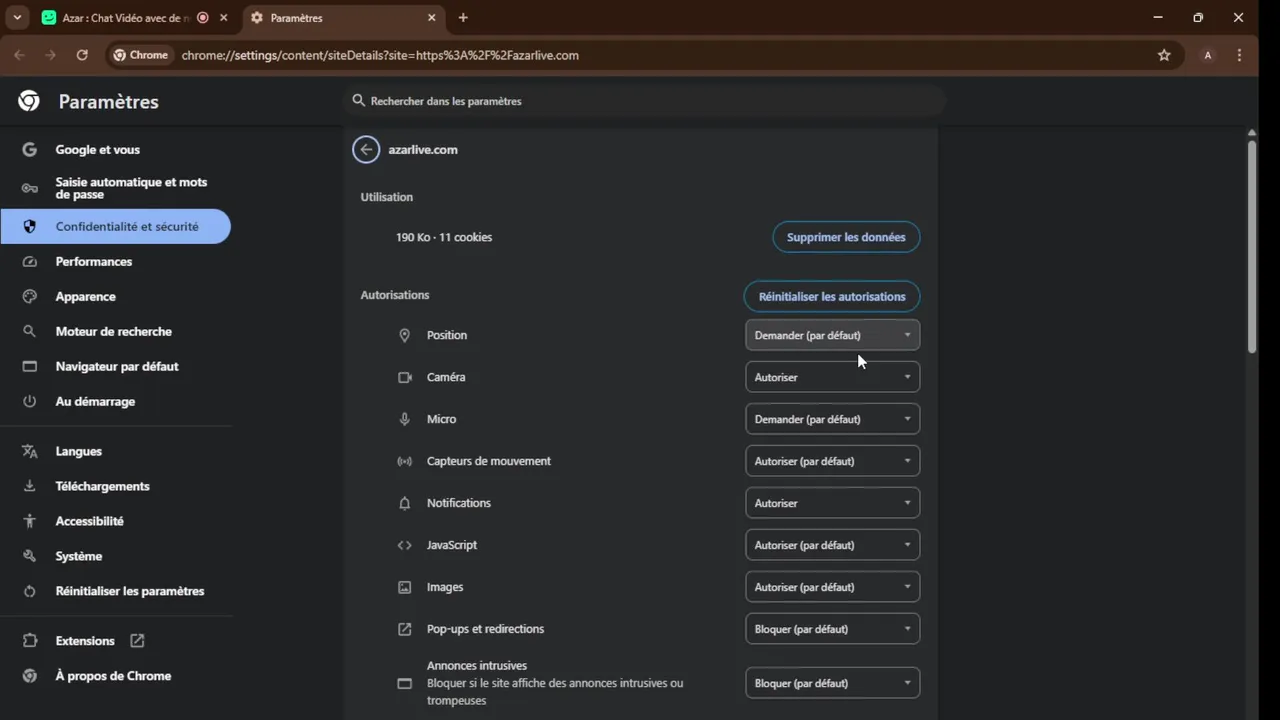
Task: Open the Micro permission dropdown
Action: coord(832,419)
